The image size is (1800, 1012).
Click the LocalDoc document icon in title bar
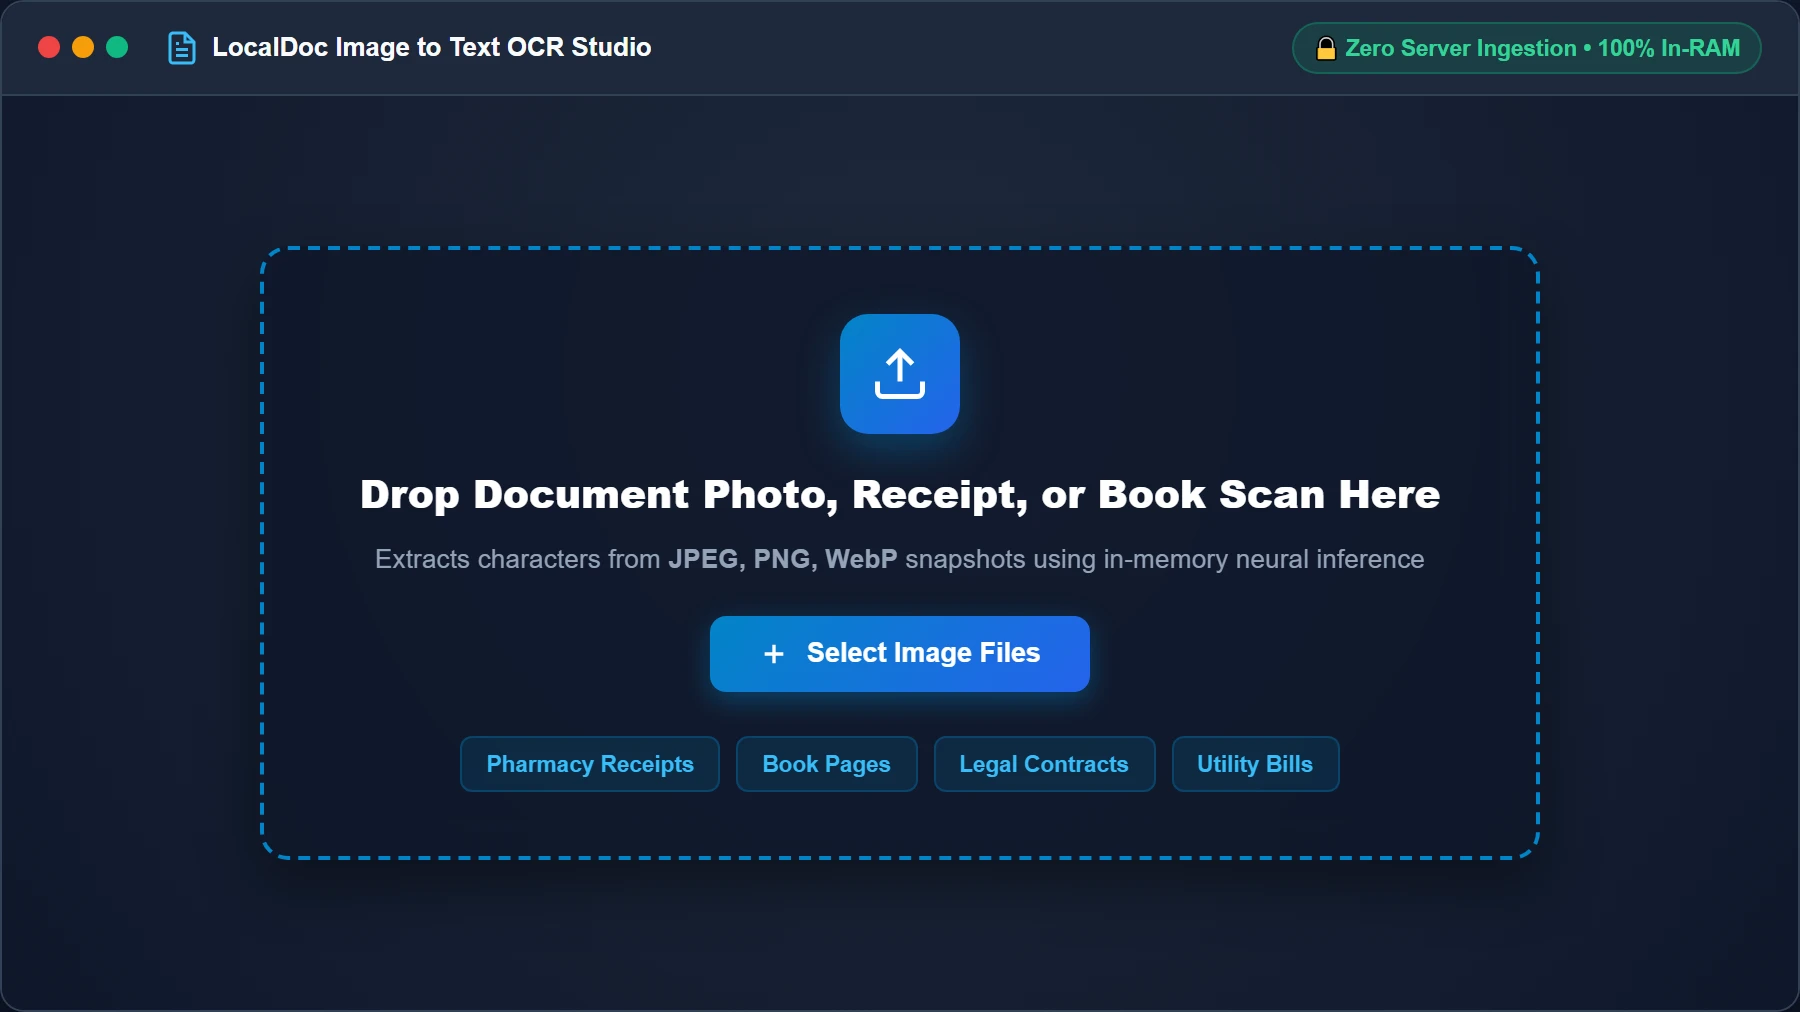tap(182, 48)
